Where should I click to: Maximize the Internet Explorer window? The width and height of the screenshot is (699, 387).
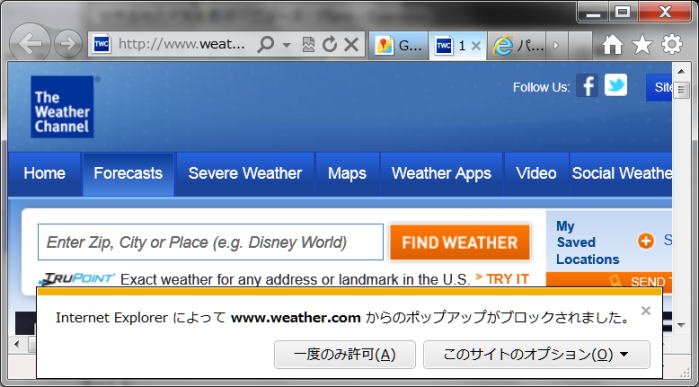(x=623, y=12)
